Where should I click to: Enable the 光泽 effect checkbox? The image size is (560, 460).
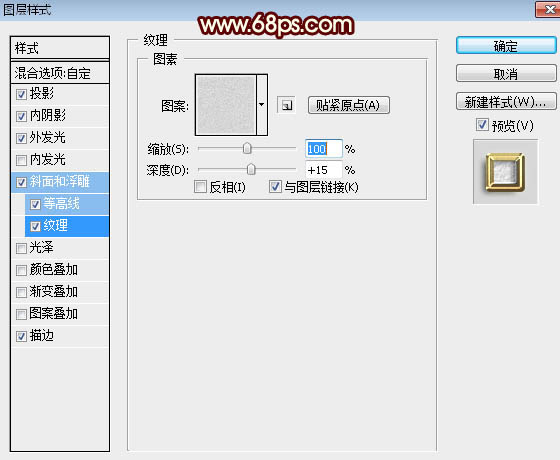[21, 248]
